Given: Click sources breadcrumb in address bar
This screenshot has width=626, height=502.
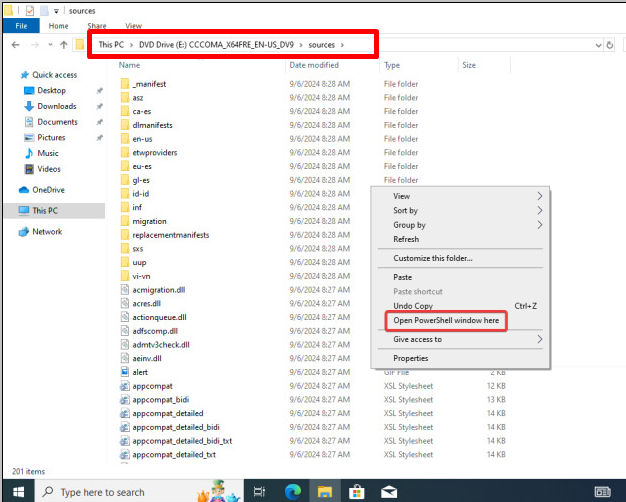Looking at the screenshot, I should pos(321,45).
